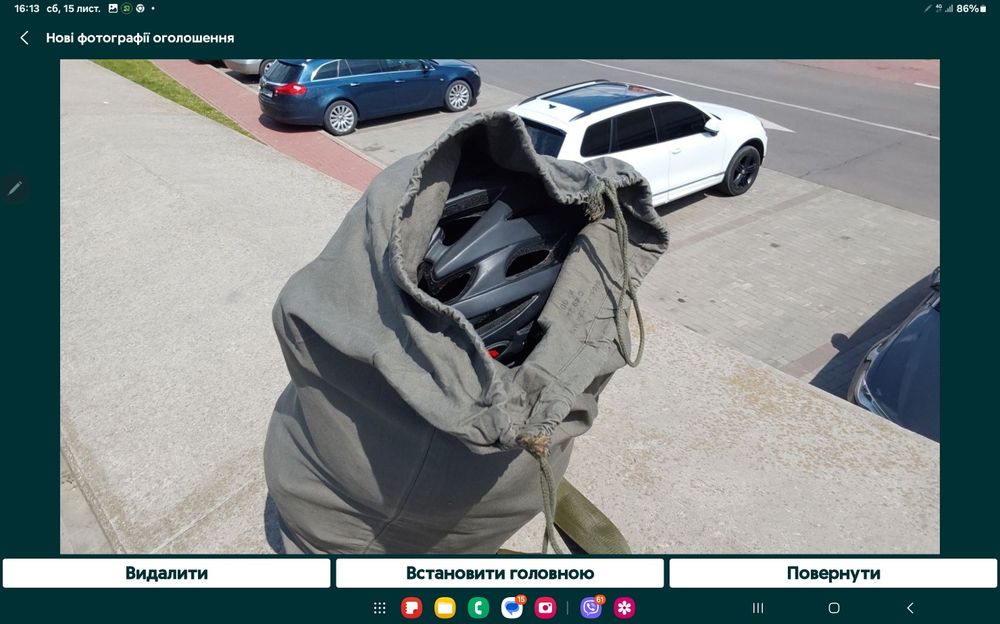Click the Повернути button
The image size is (1000, 624).
(833, 573)
